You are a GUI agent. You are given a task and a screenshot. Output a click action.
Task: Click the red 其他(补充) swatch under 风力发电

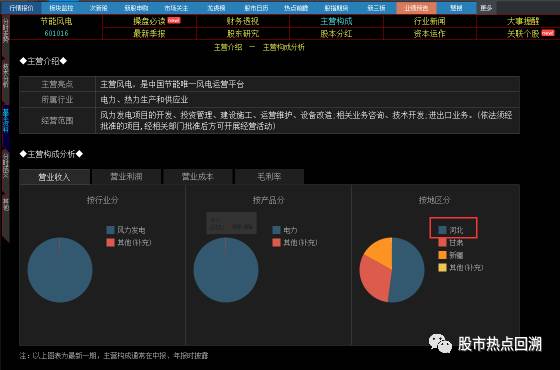(110, 242)
